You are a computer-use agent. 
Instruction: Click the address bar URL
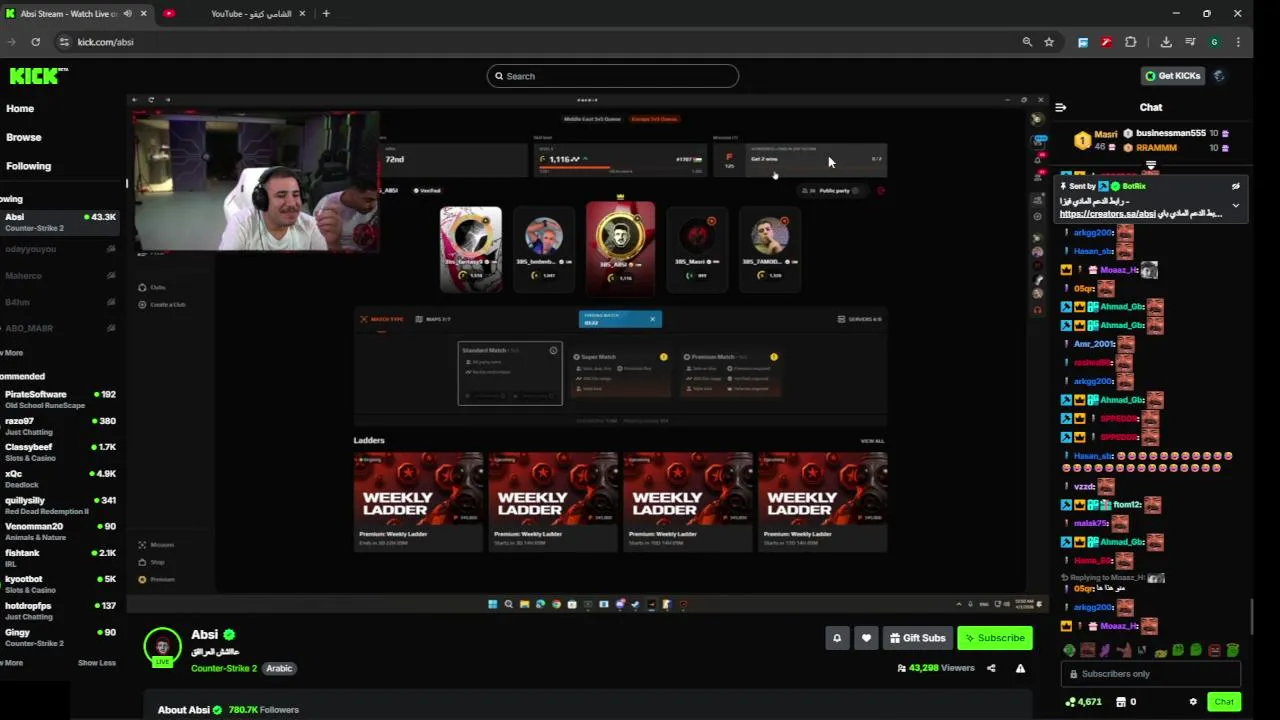coord(105,42)
